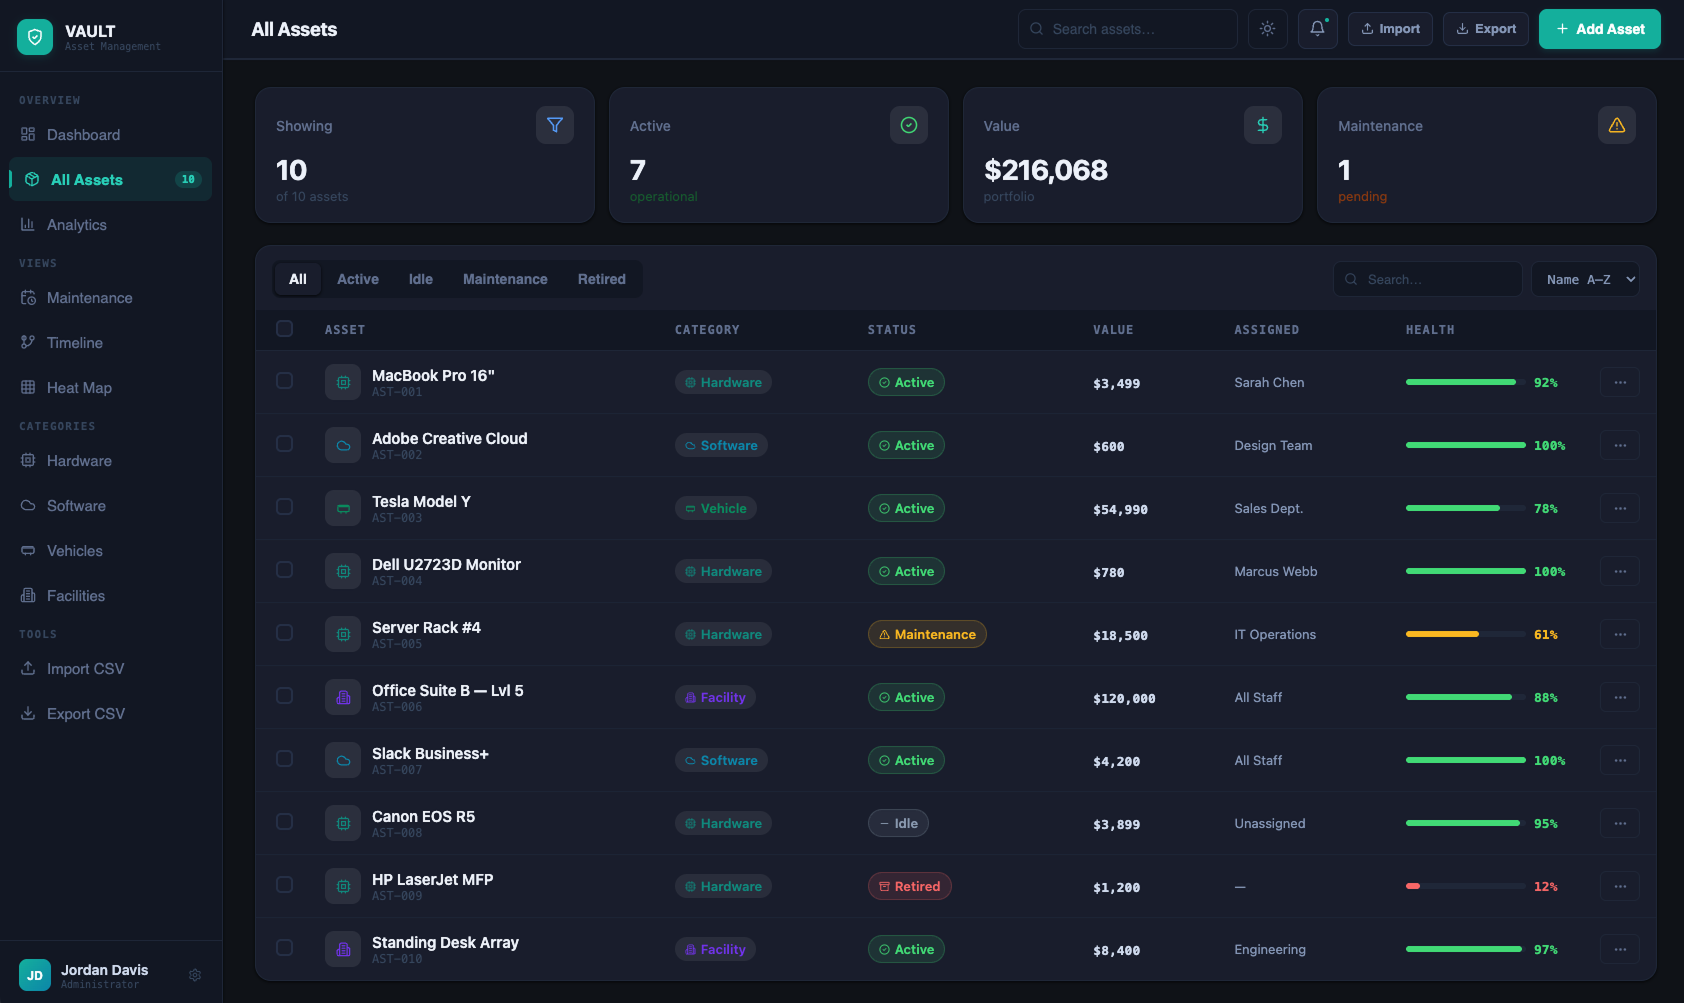
Task: Open the more options menu for HP LaserJet MFP
Action: coord(1619,886)
